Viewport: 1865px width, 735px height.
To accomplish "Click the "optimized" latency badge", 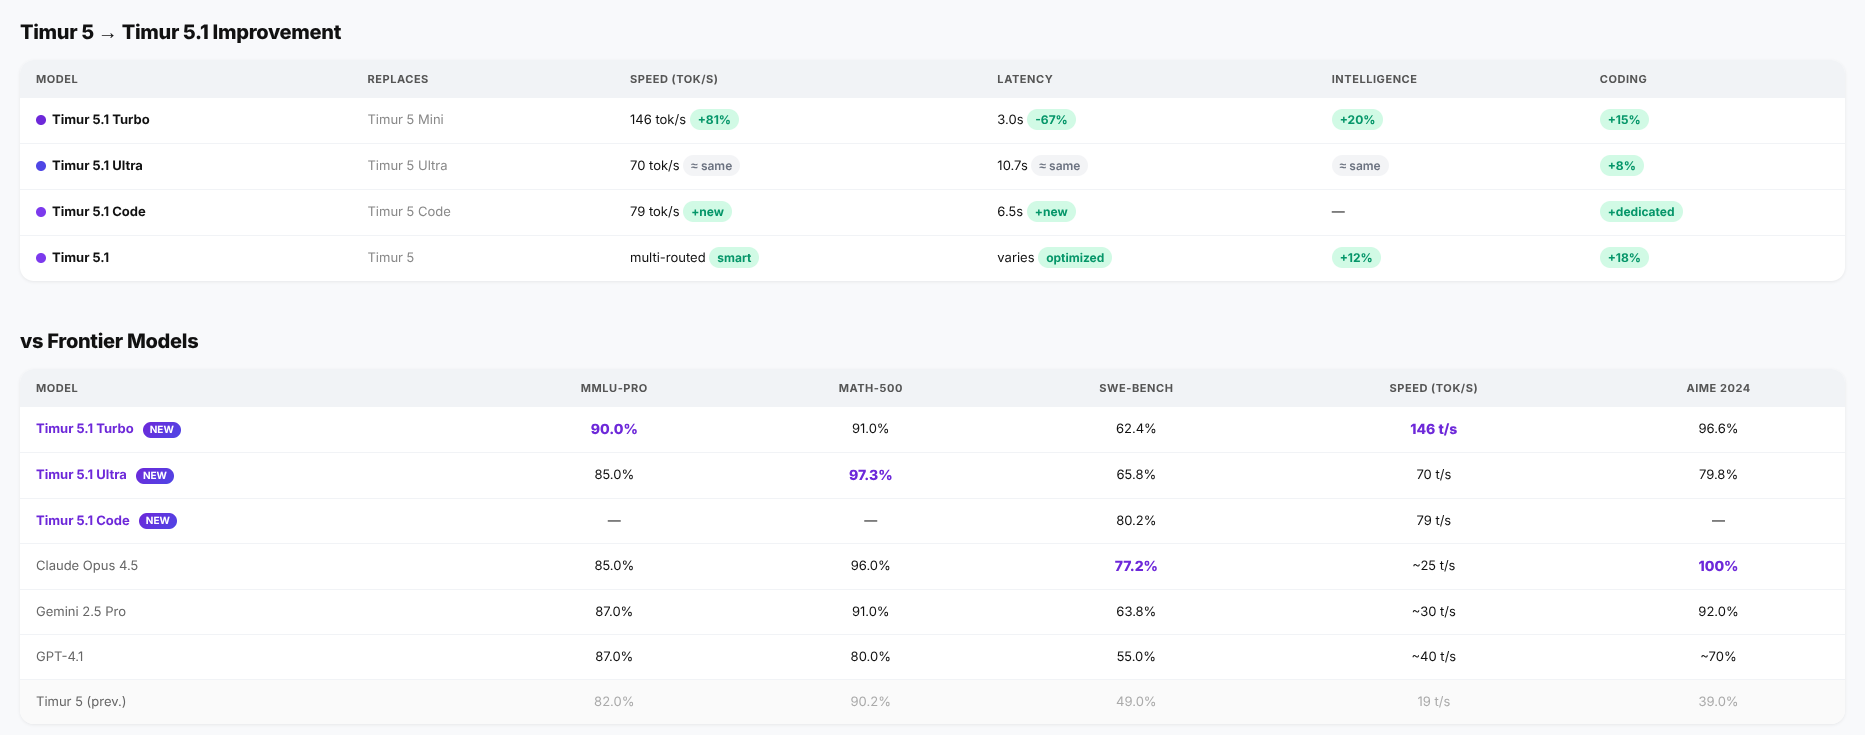I will pyautogui.click(x=1075, y=258).
